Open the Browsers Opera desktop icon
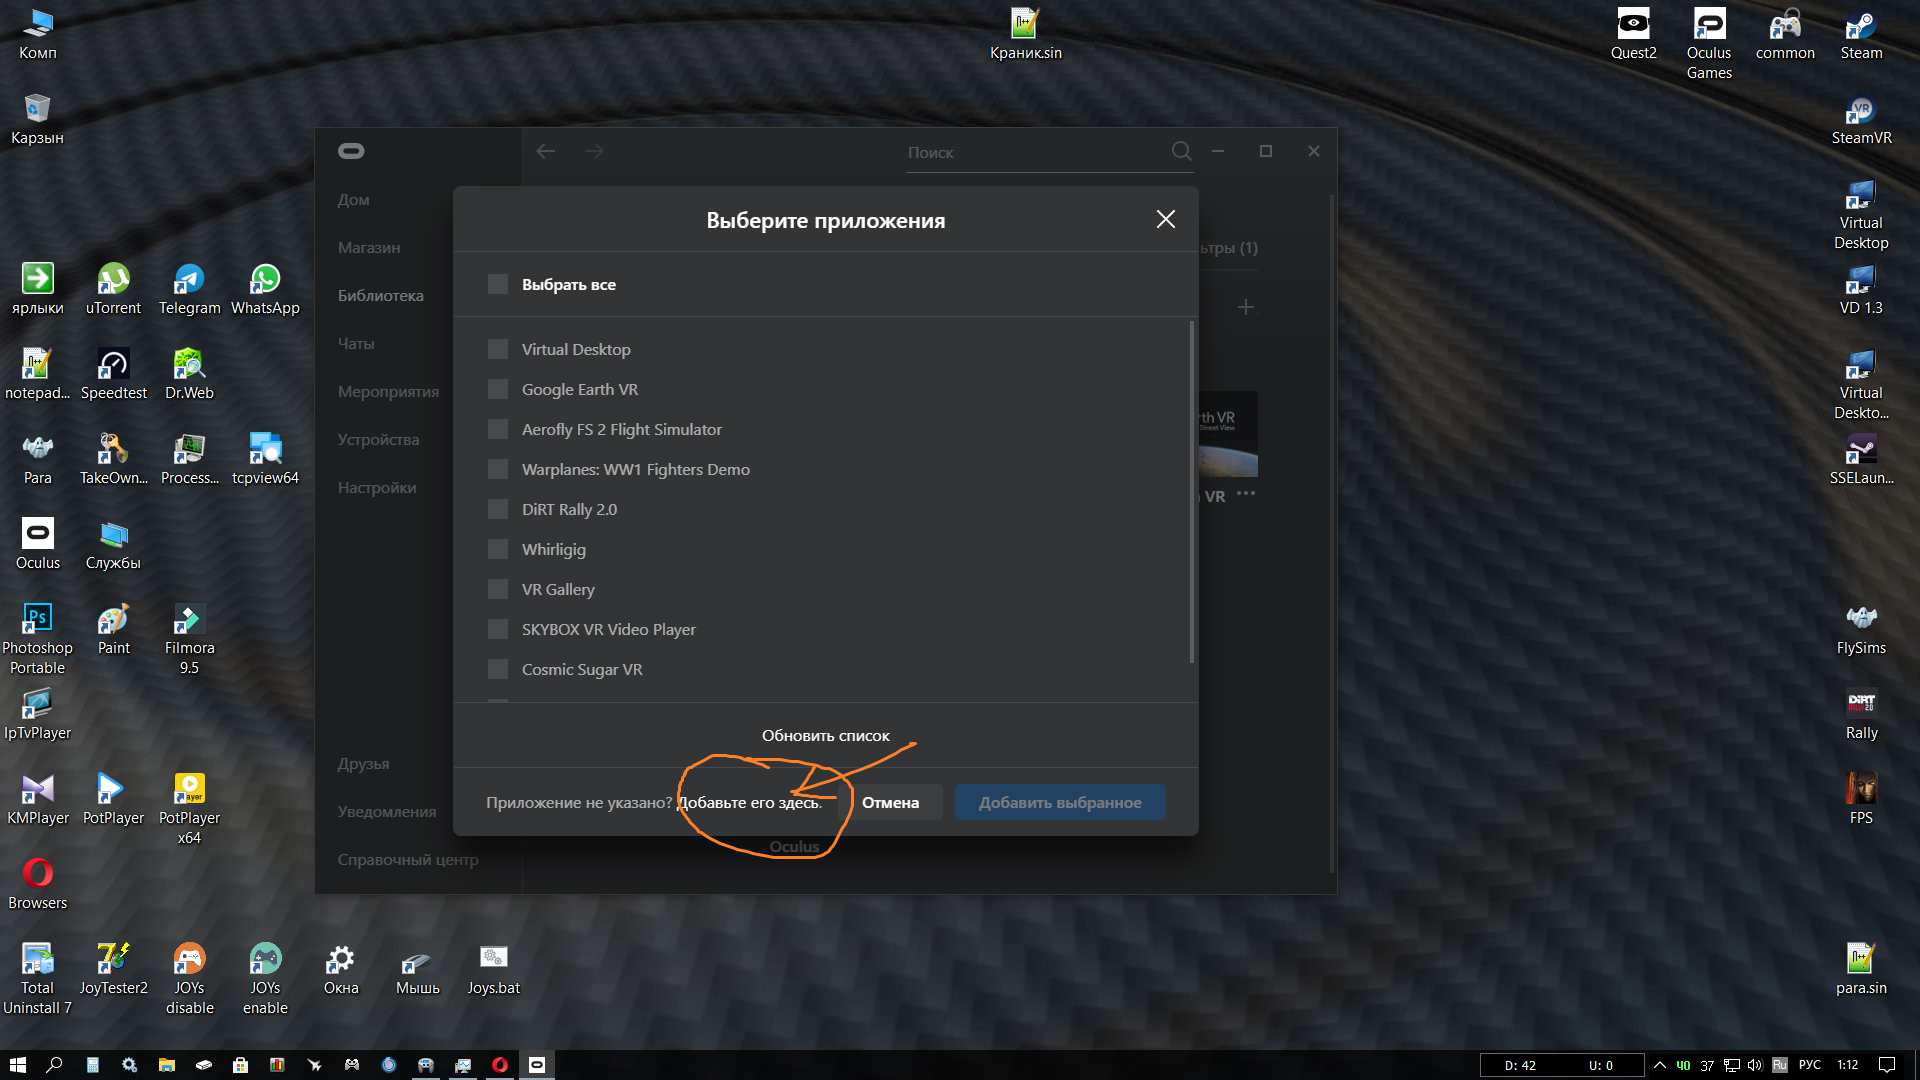Image resolution: width=1920 pixels, height=1080 pixels. (38, 885)
